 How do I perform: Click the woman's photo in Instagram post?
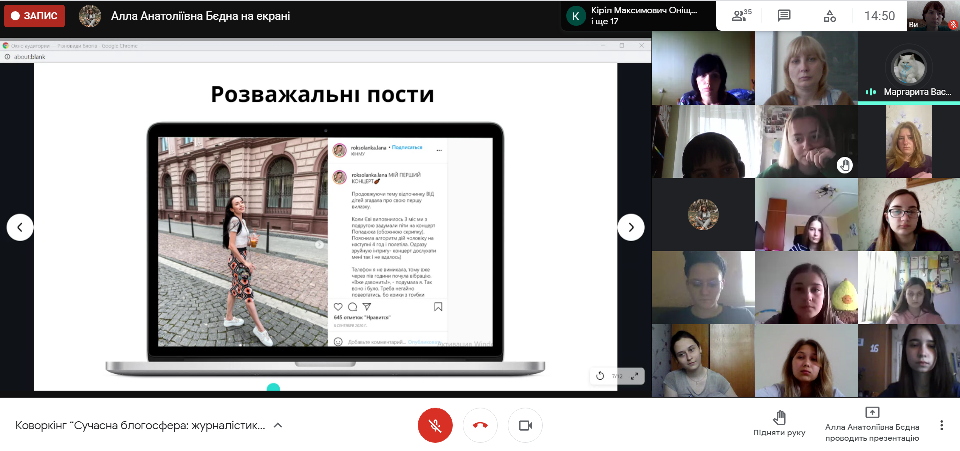pyautogui.click(x=243, y=242)
